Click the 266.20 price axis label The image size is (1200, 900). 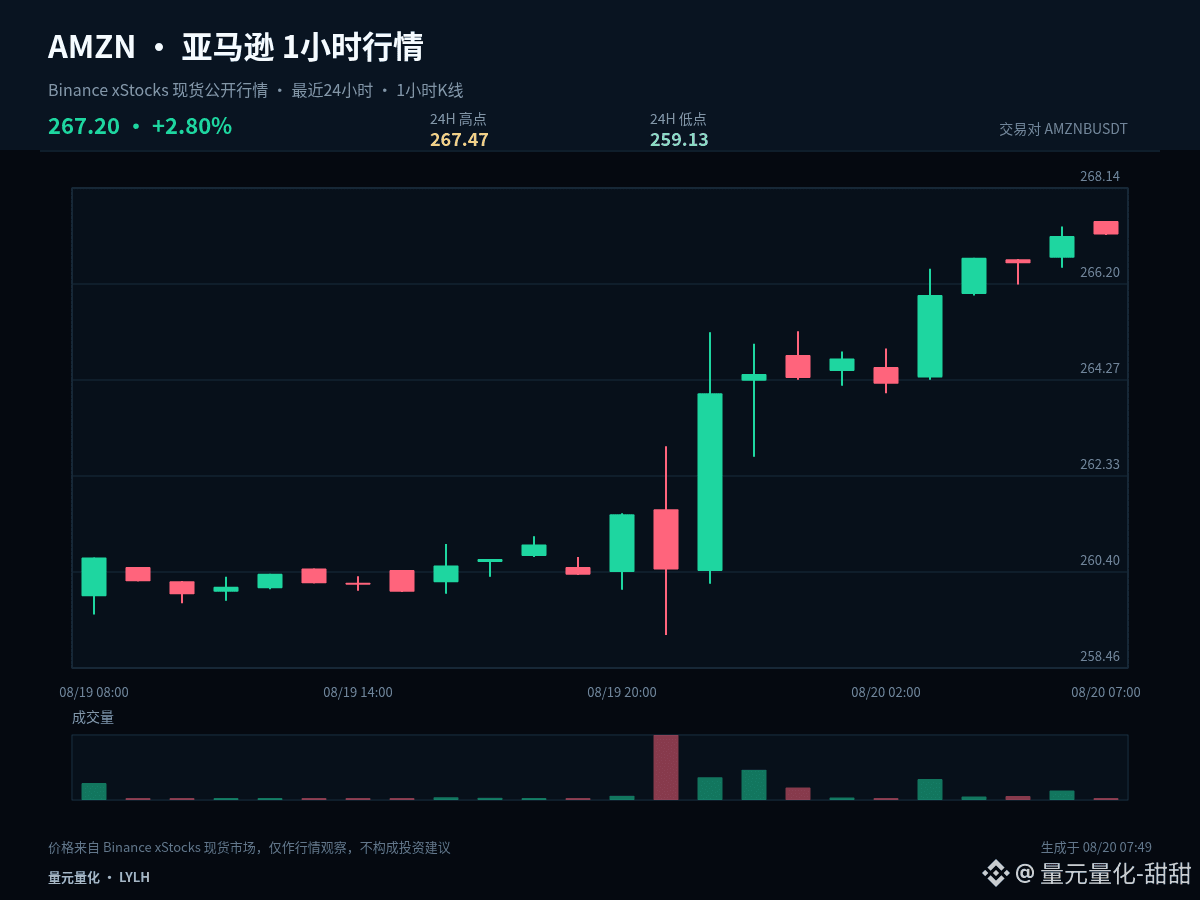click(x=1100, y=272)
